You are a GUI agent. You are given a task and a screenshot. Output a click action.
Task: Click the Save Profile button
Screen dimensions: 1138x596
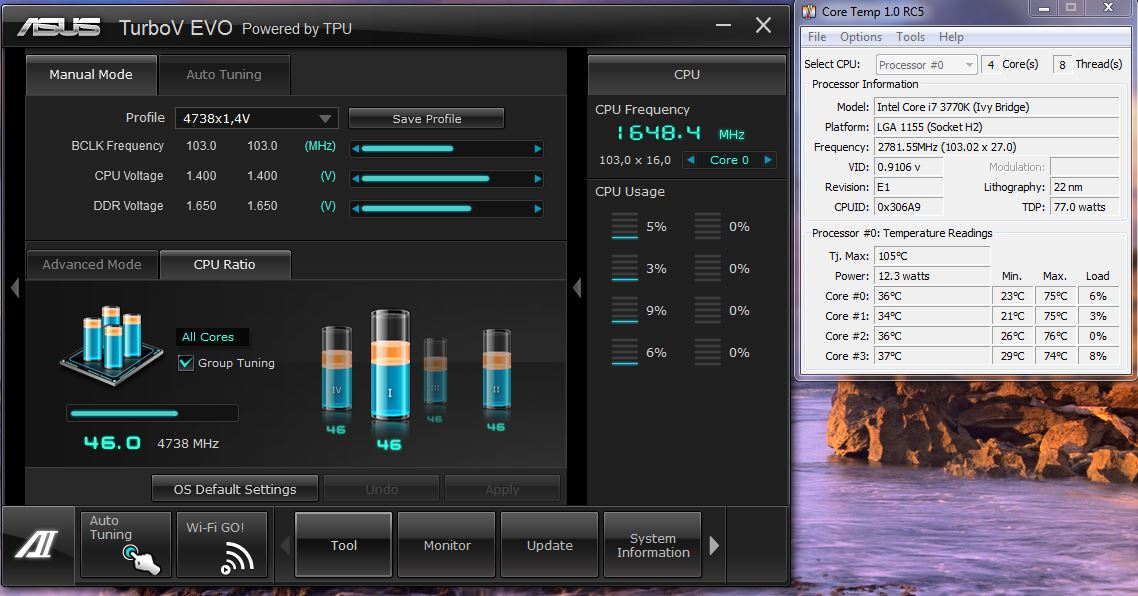[427, 118]
